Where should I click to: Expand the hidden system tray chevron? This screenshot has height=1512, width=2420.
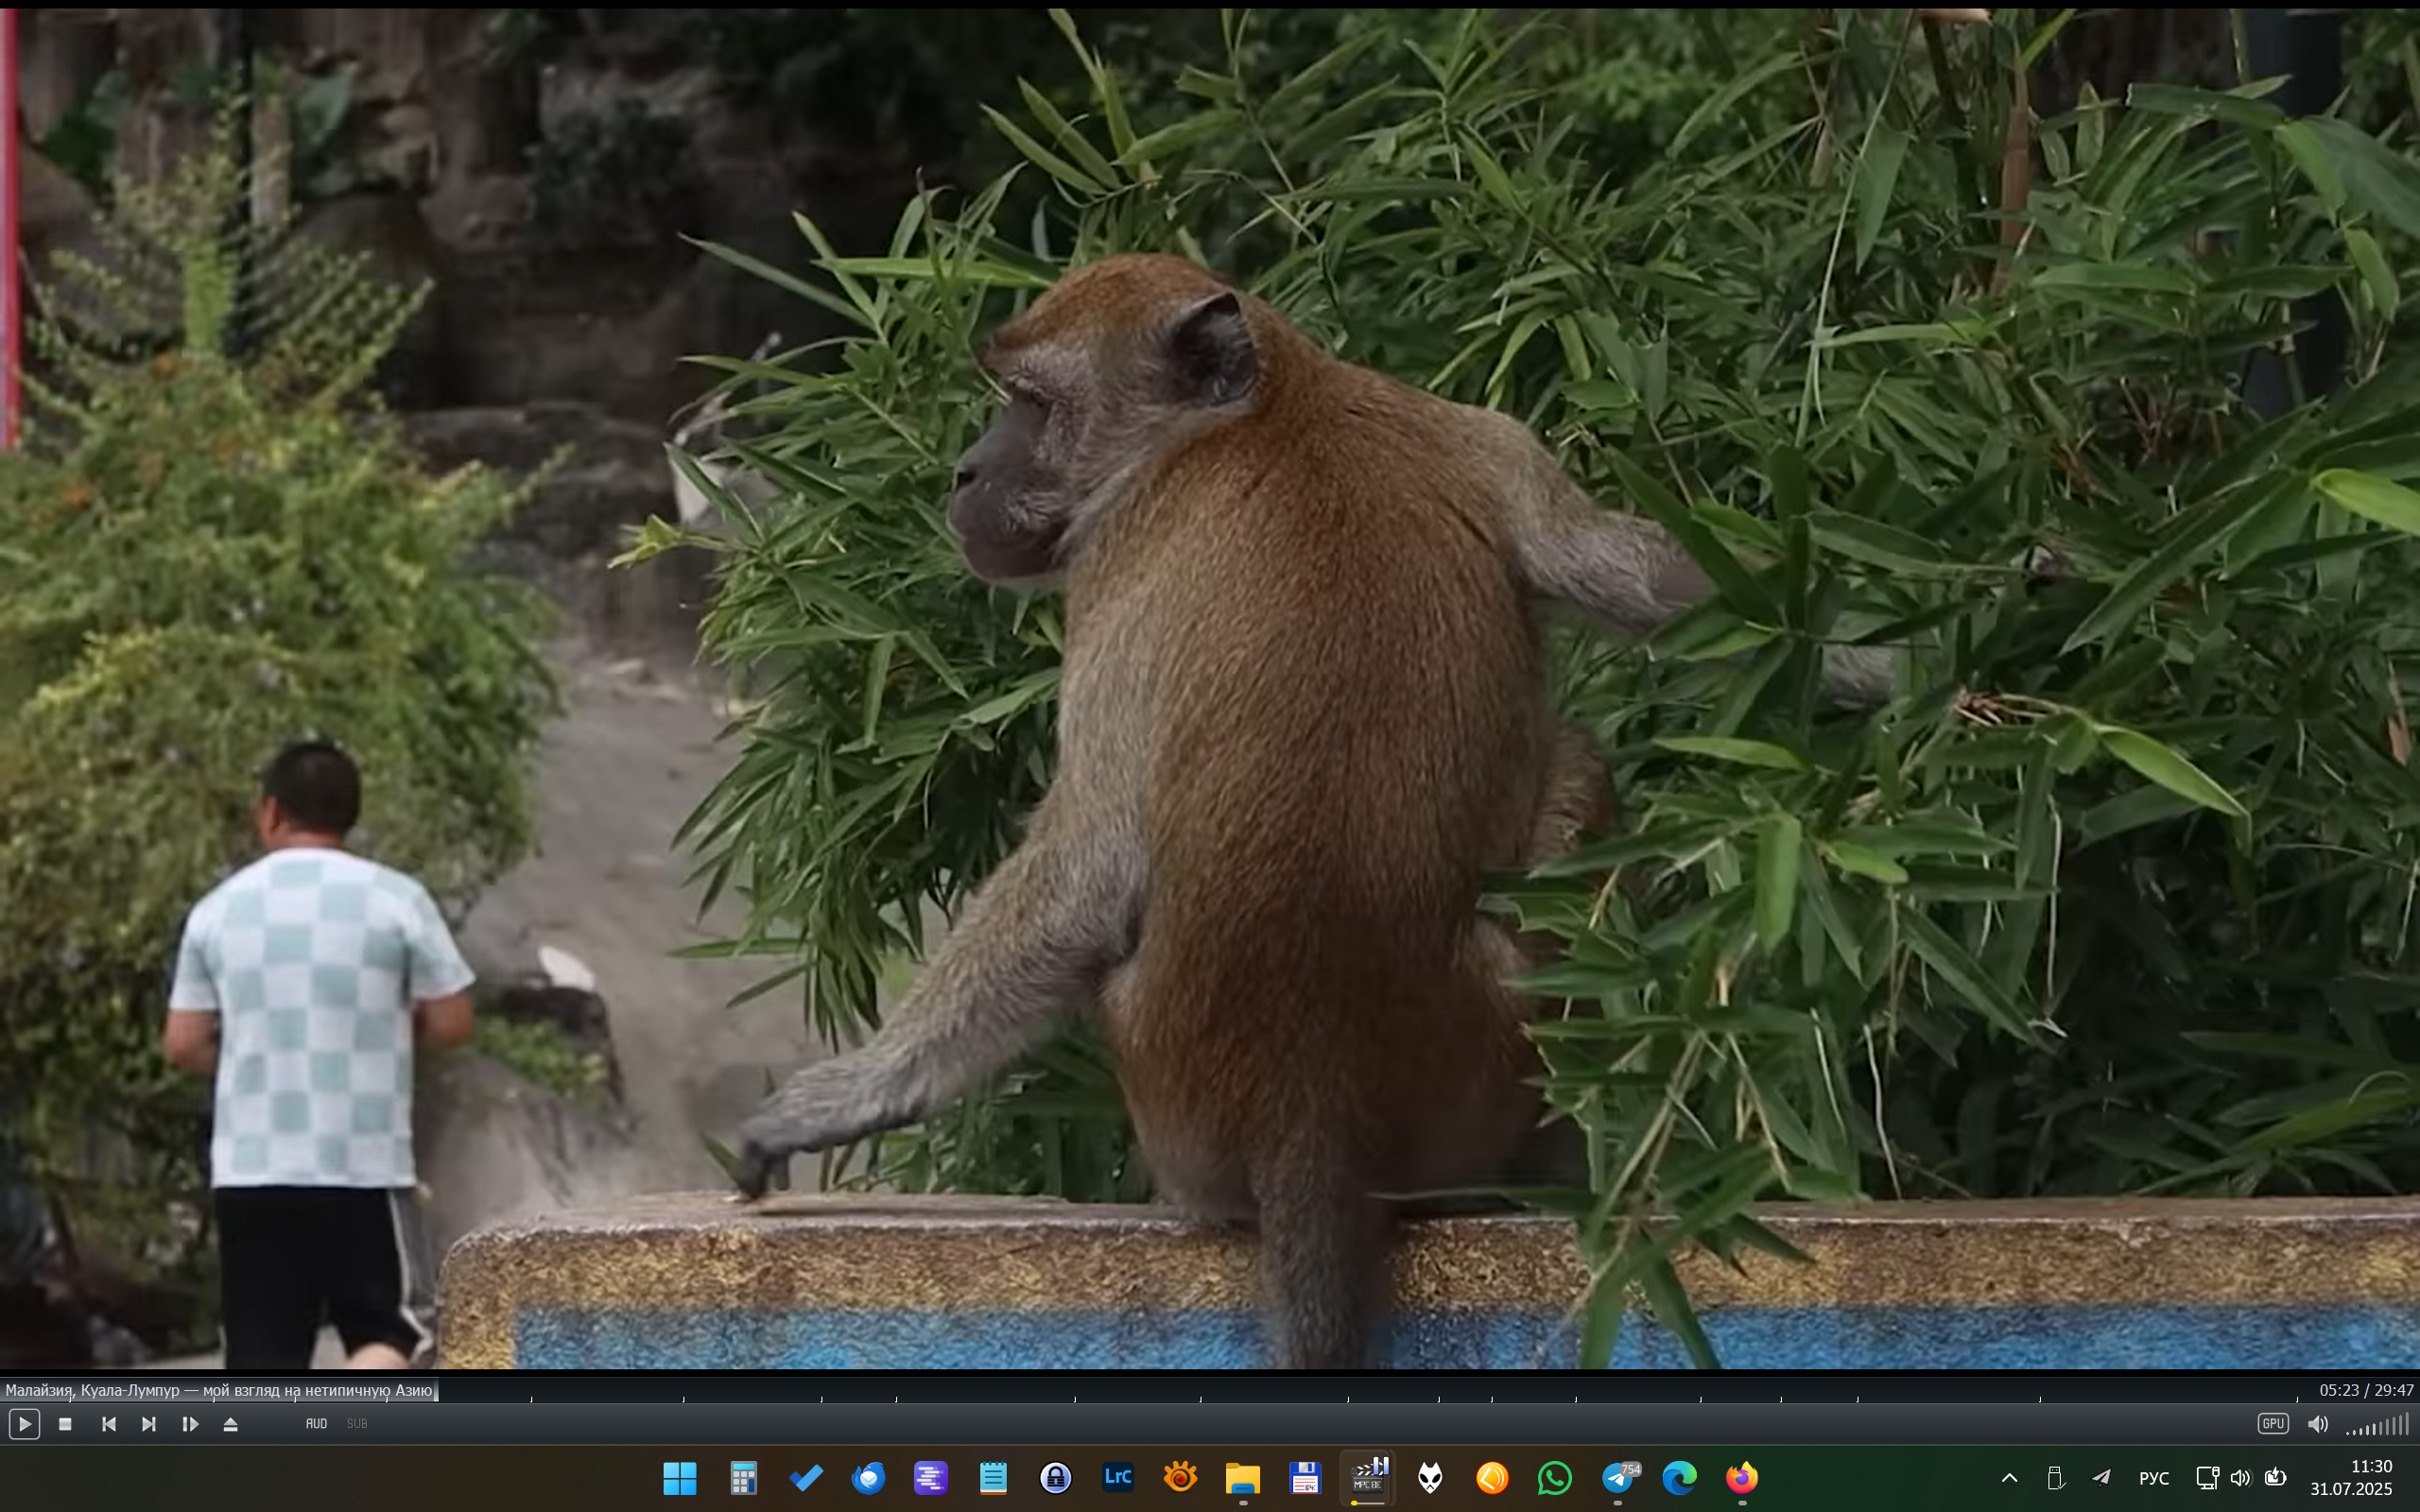tap(2009, 1478)
